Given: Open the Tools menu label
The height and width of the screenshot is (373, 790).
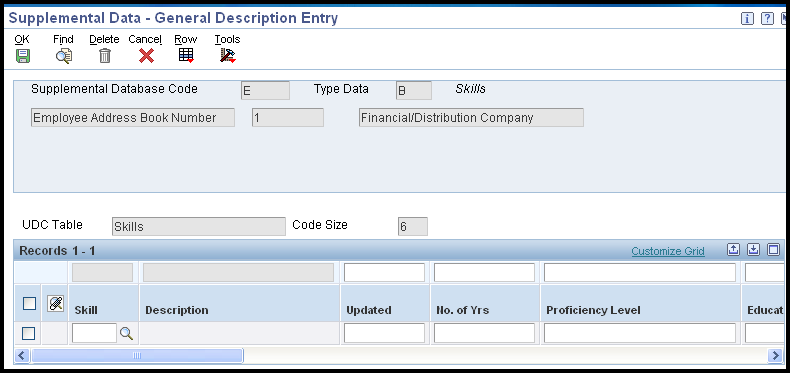Looking at the screenshot, I should 227,39.
